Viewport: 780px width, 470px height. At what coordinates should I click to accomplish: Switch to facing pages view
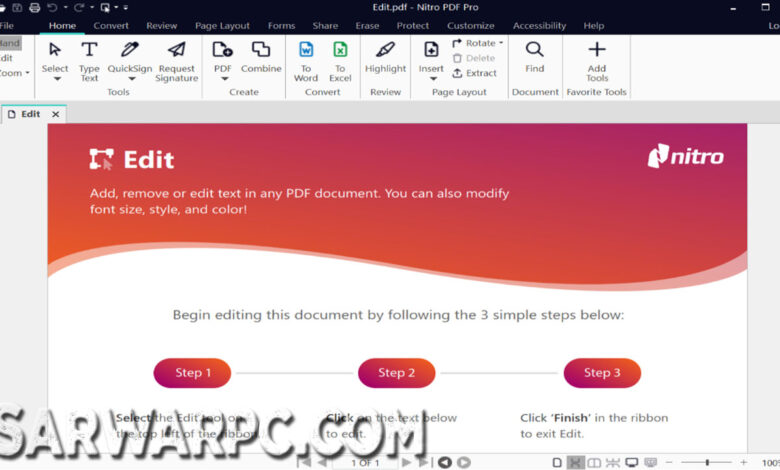pos(594,463)
